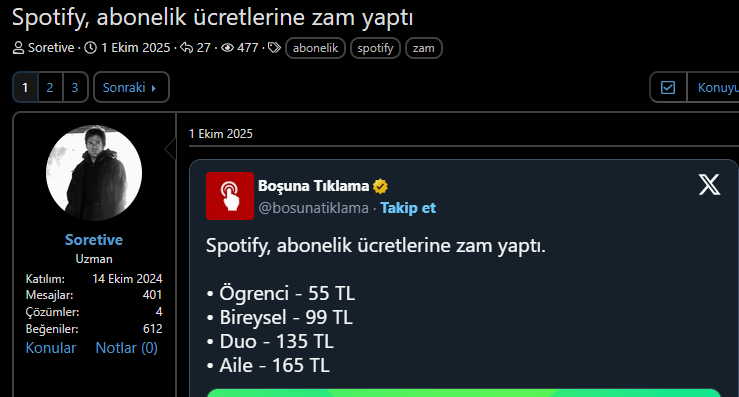The width and height of the screenshot is (739, 397).
Task: Go to page 3 of thread
Action: [74, 87]
